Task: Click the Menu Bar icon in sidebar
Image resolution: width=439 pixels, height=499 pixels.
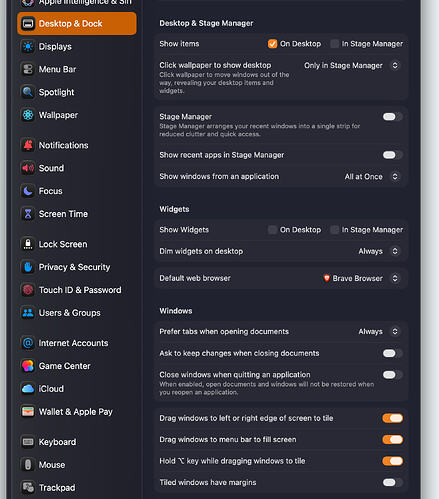Action: pyautogui.click(x=28, y=69)
